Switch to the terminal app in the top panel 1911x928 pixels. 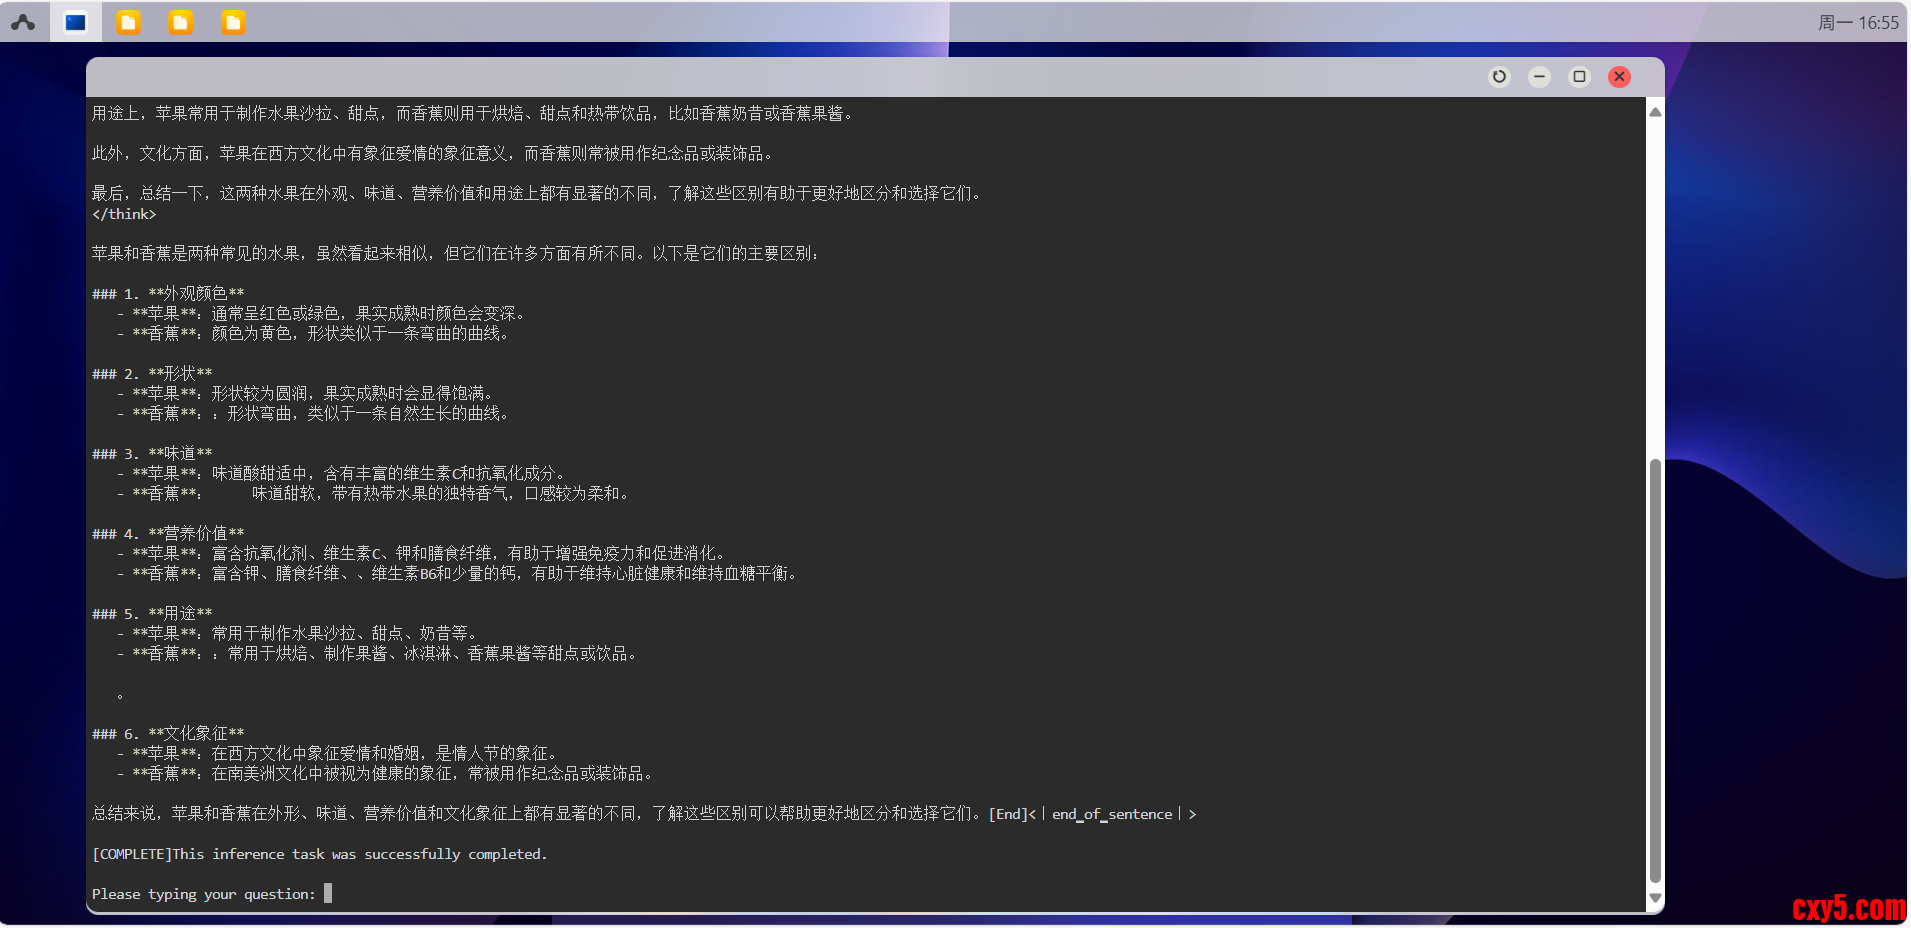(x=76, y=22)
